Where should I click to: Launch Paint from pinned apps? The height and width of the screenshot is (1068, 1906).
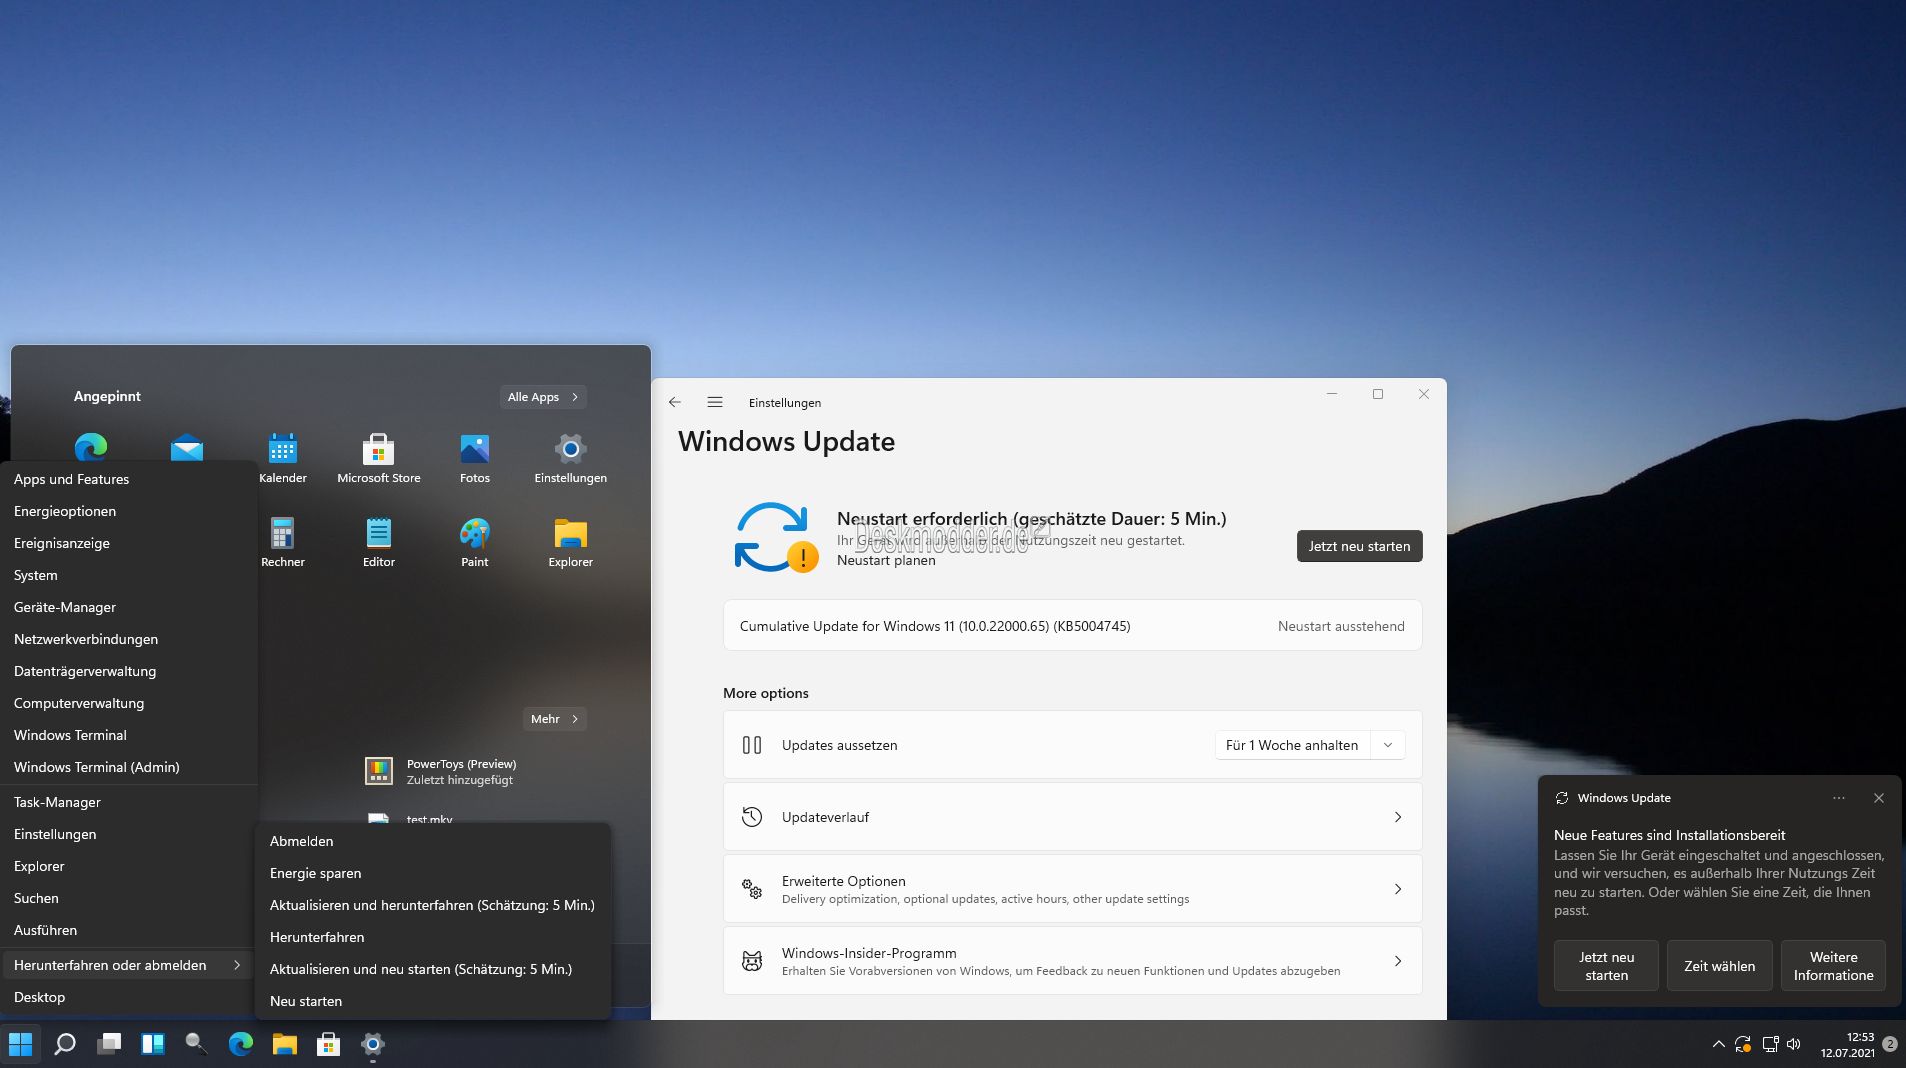[475, 543]
